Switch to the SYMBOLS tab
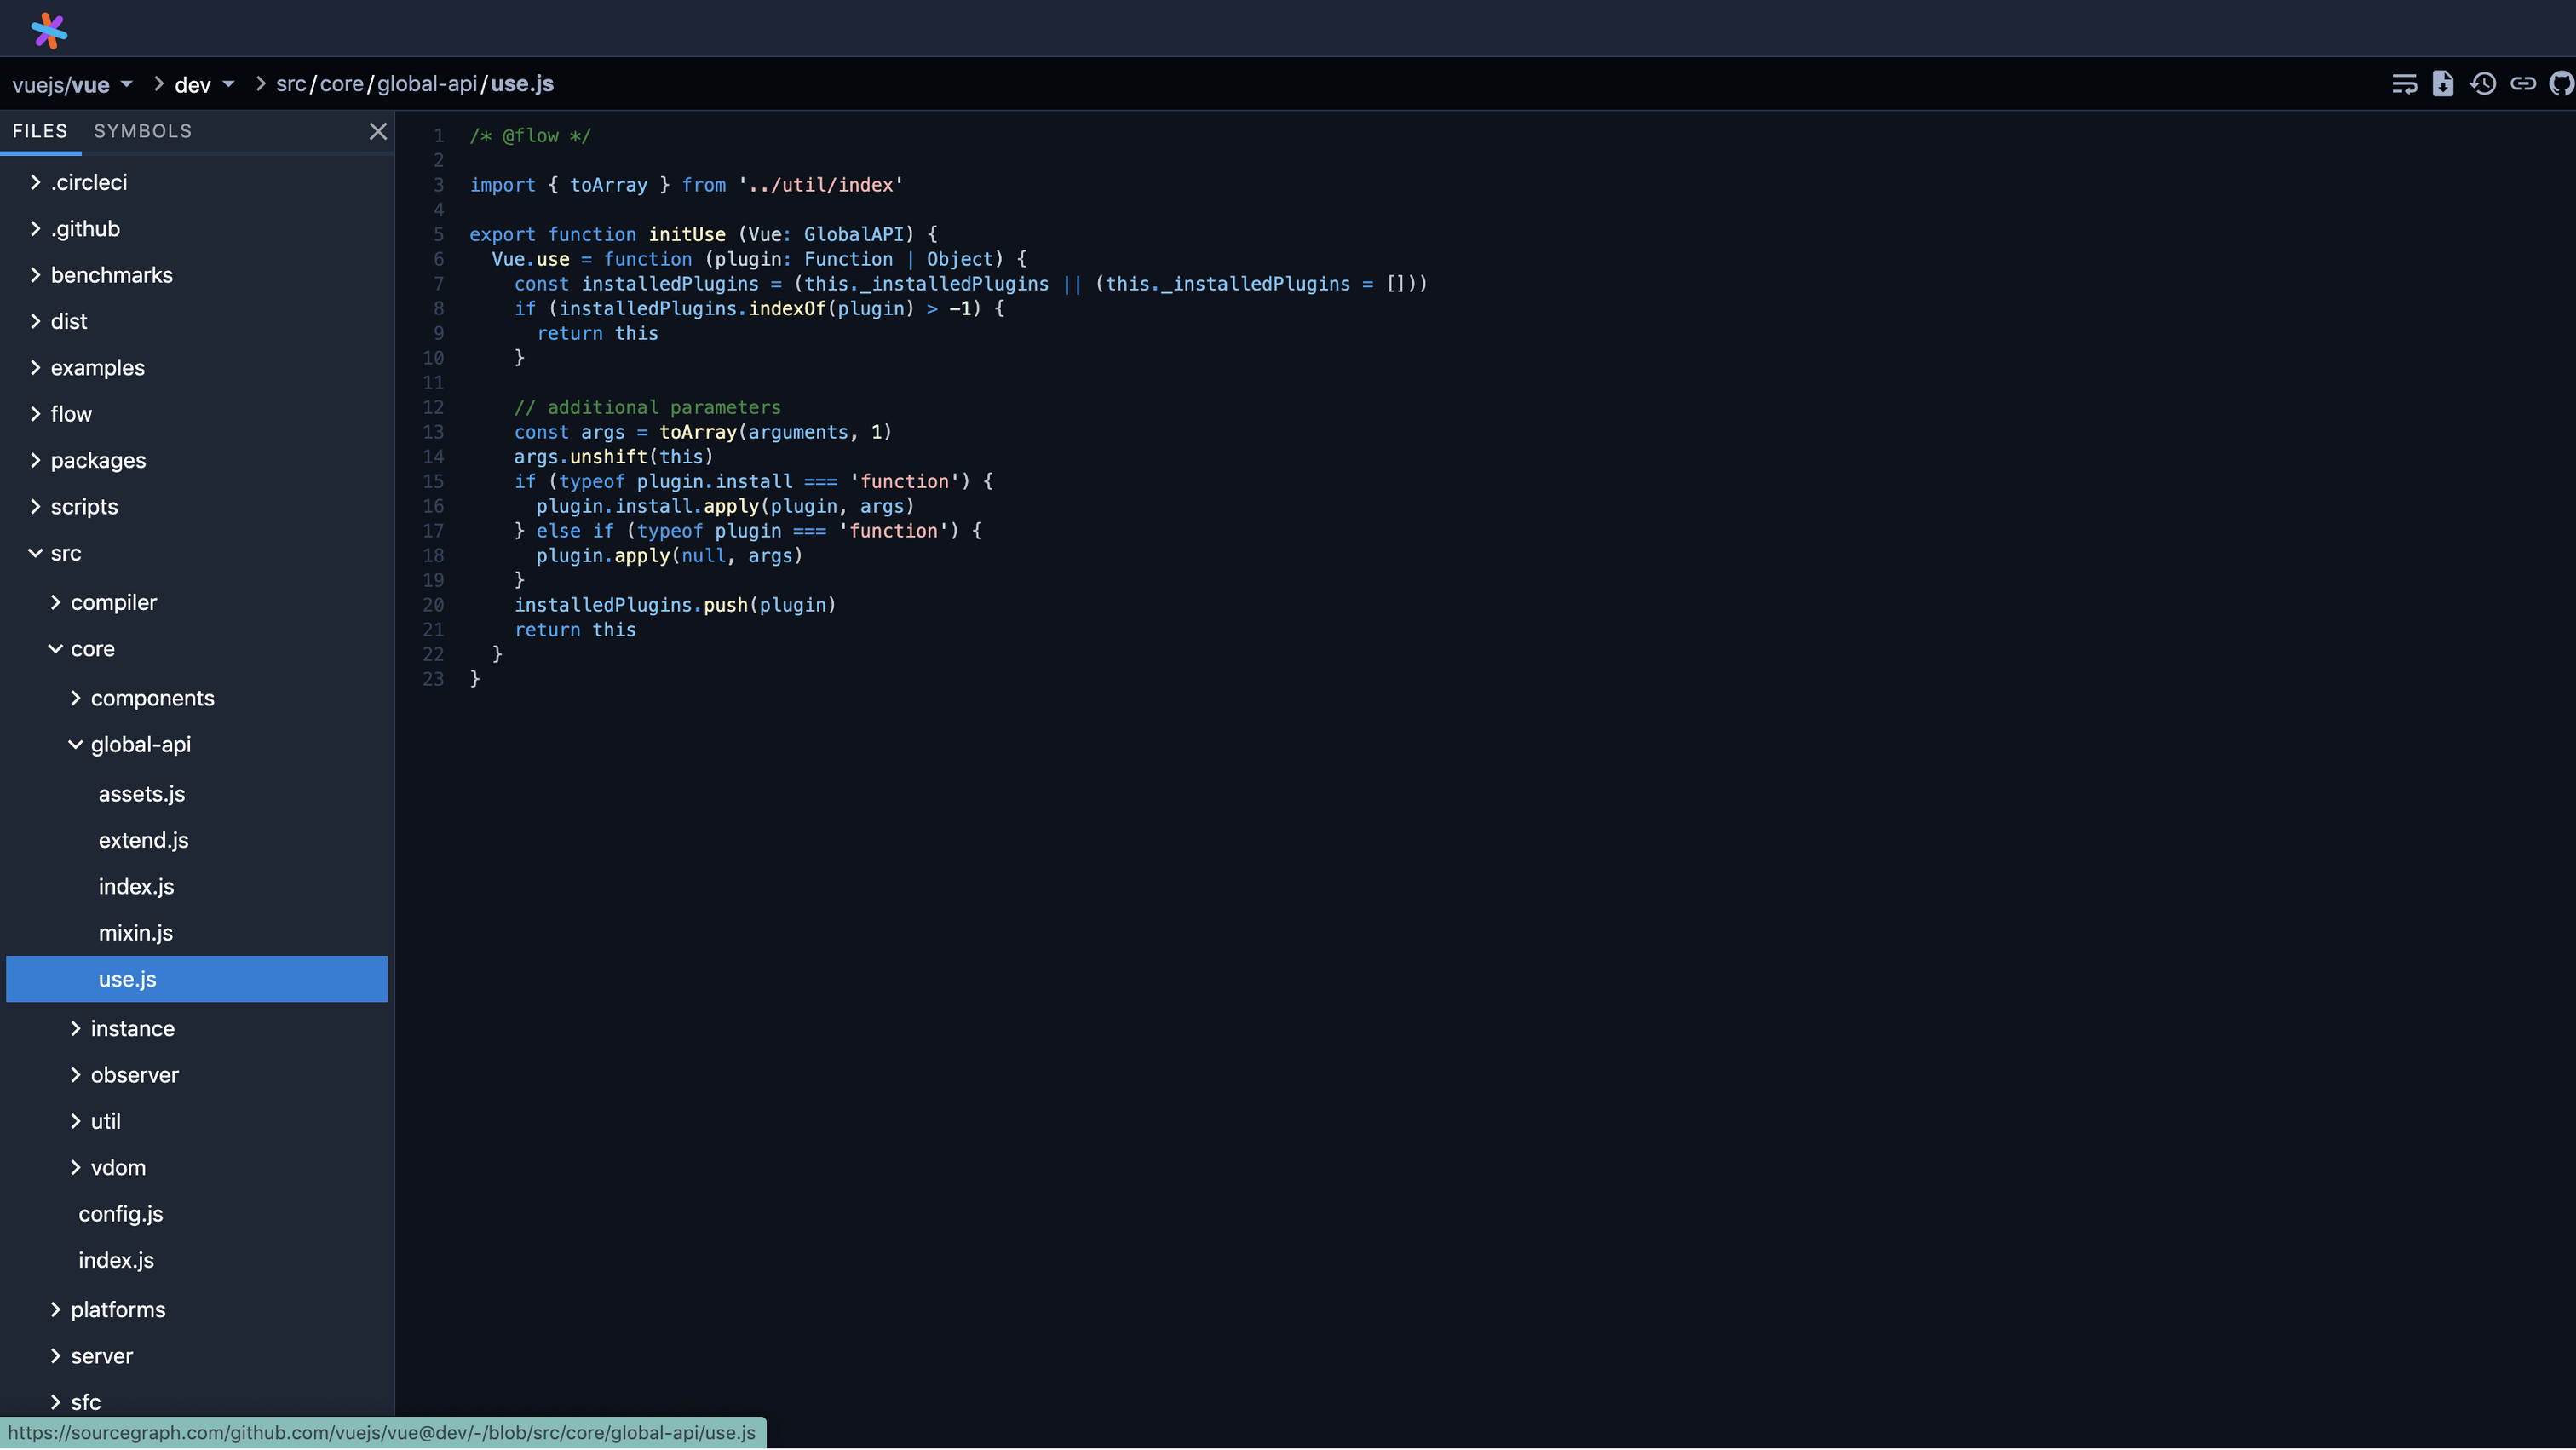Image resolution: width=2576 pixels, height=1450 pixels. 143,131
